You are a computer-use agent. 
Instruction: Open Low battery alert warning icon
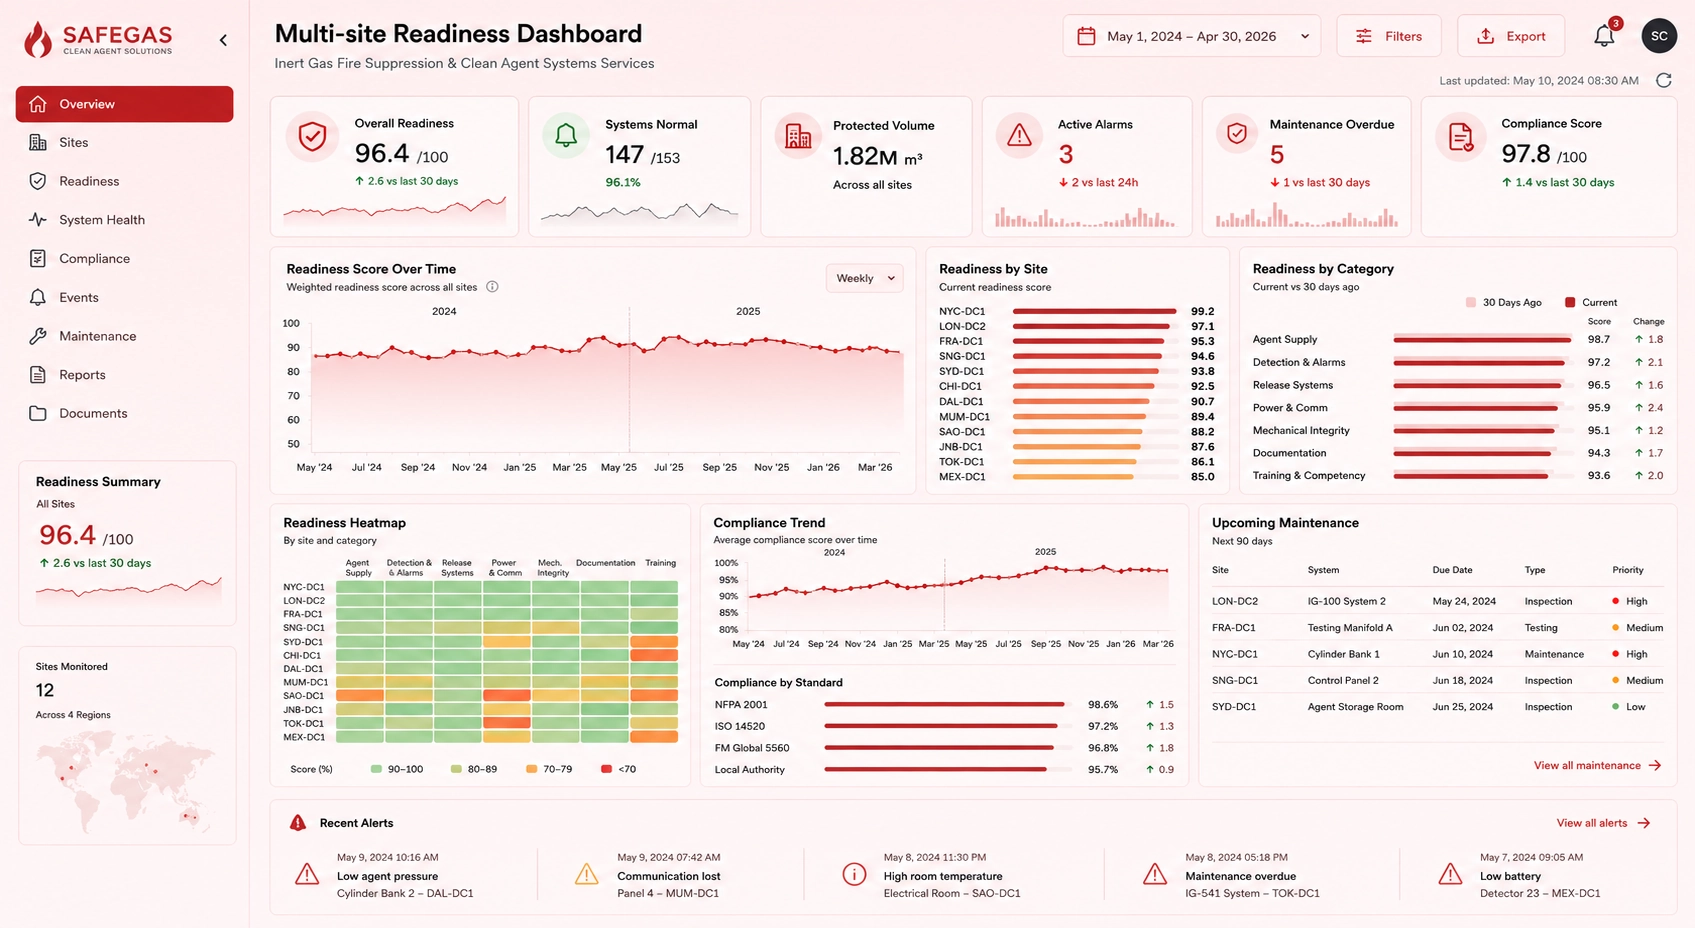click(x=1450, y=874)
